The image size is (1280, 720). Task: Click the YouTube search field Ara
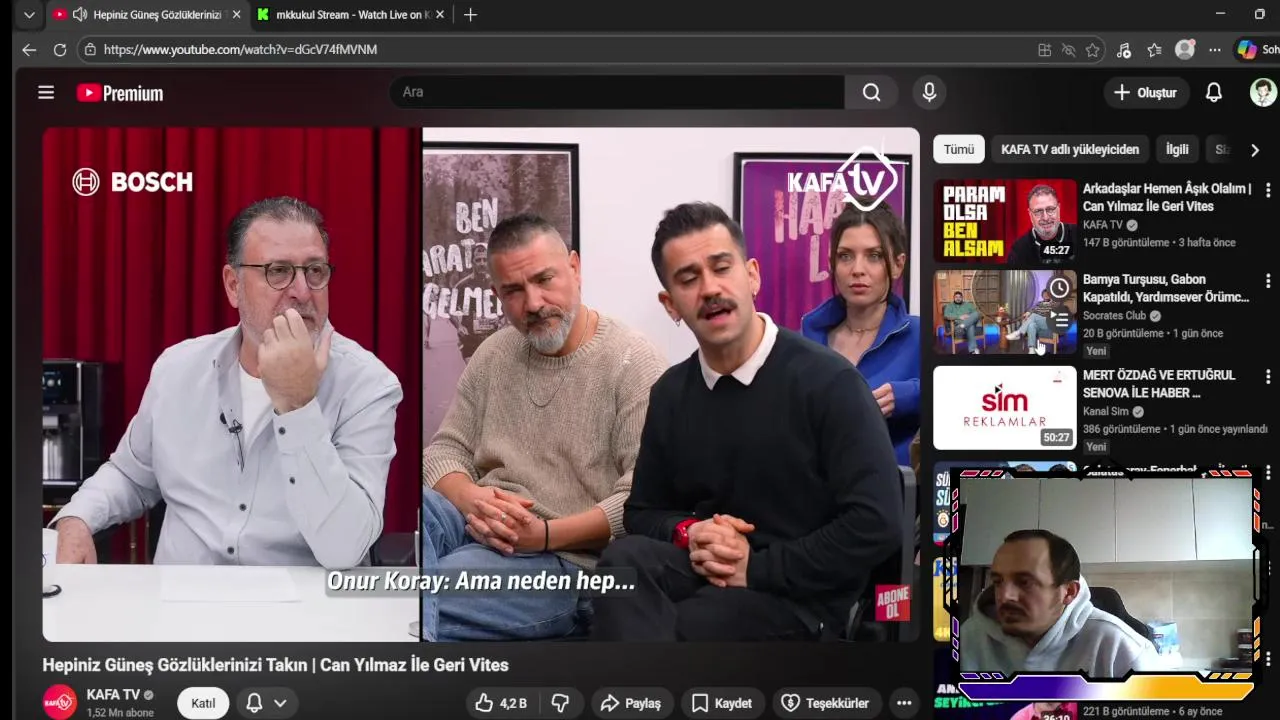click(x=617, y=92)
